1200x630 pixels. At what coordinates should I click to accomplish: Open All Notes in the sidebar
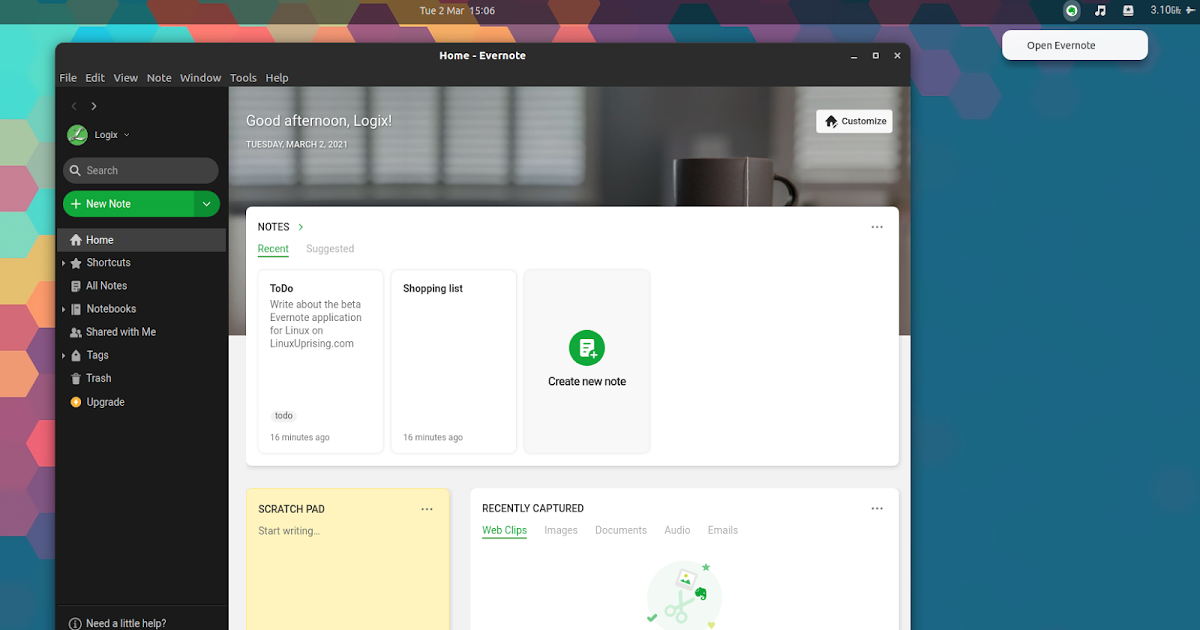(x=141, y=286)
